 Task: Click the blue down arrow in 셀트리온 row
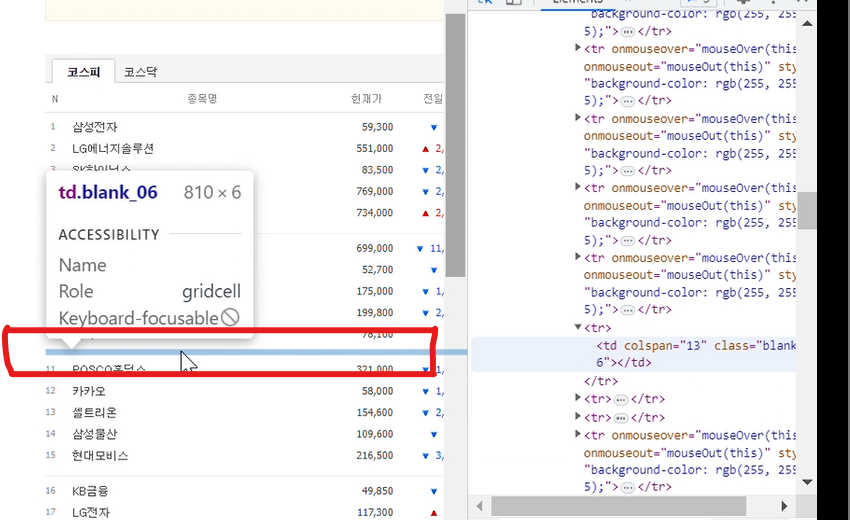426,413
